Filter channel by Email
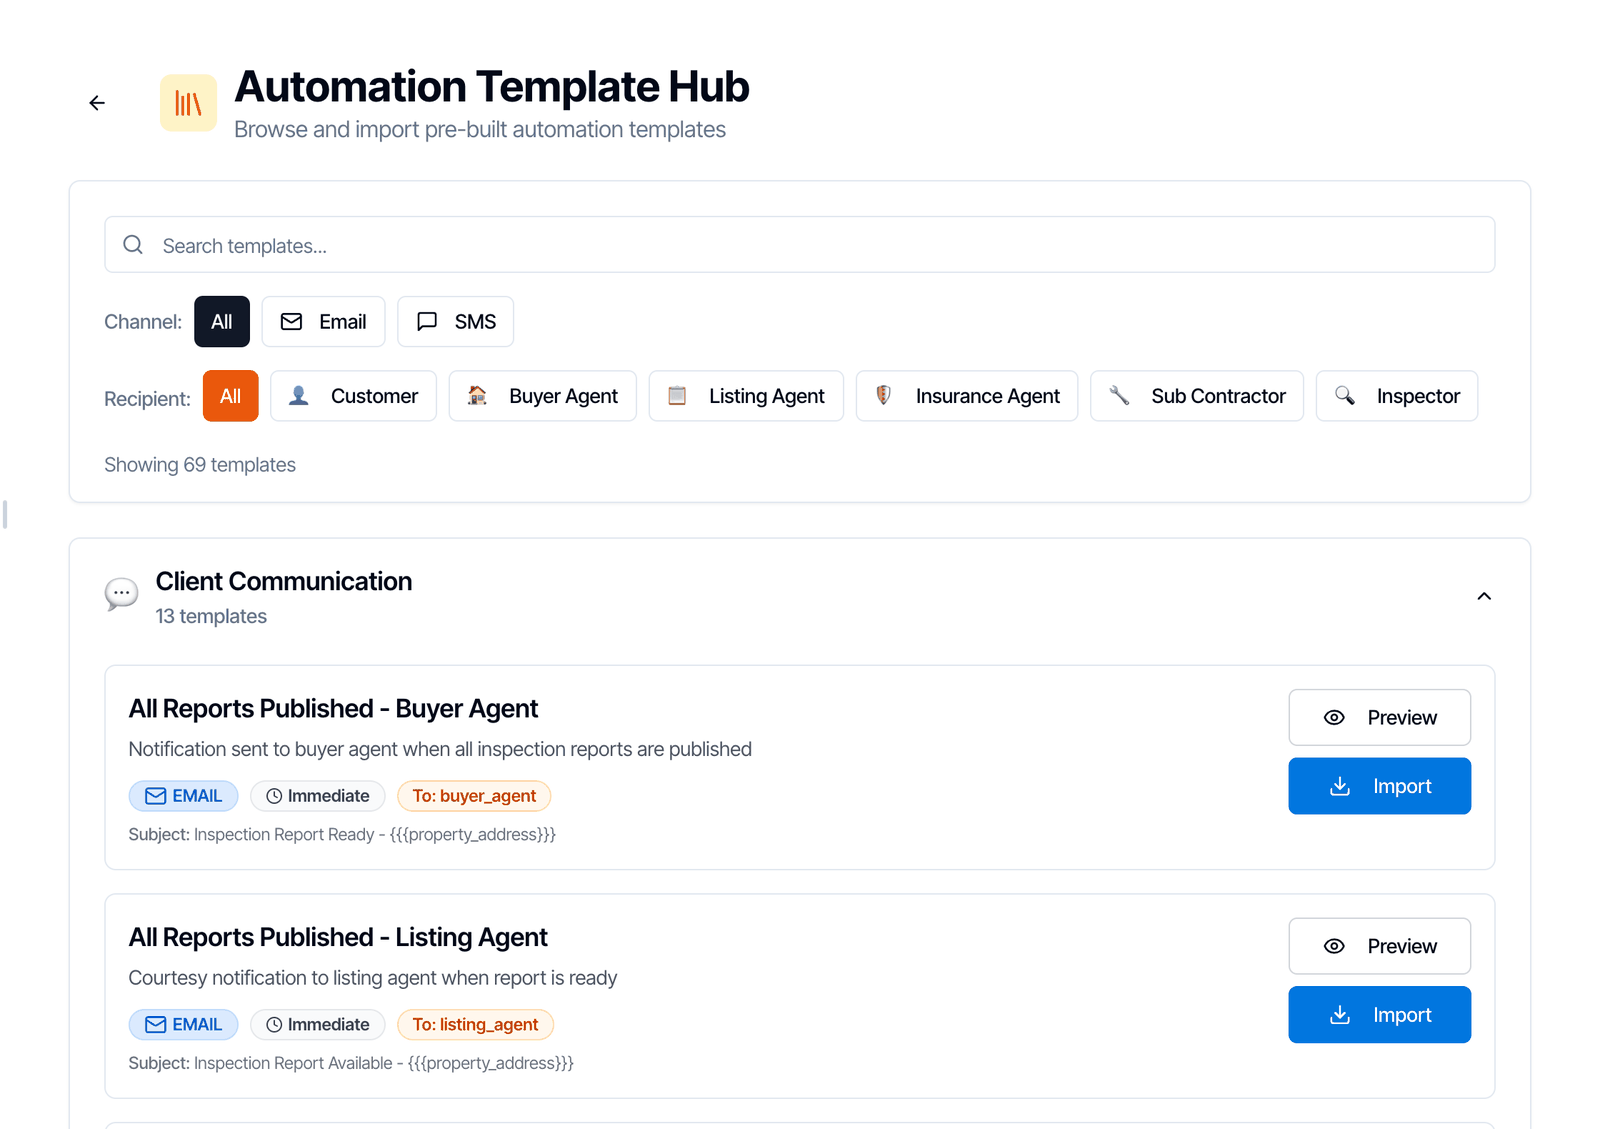 pos(323,322)
